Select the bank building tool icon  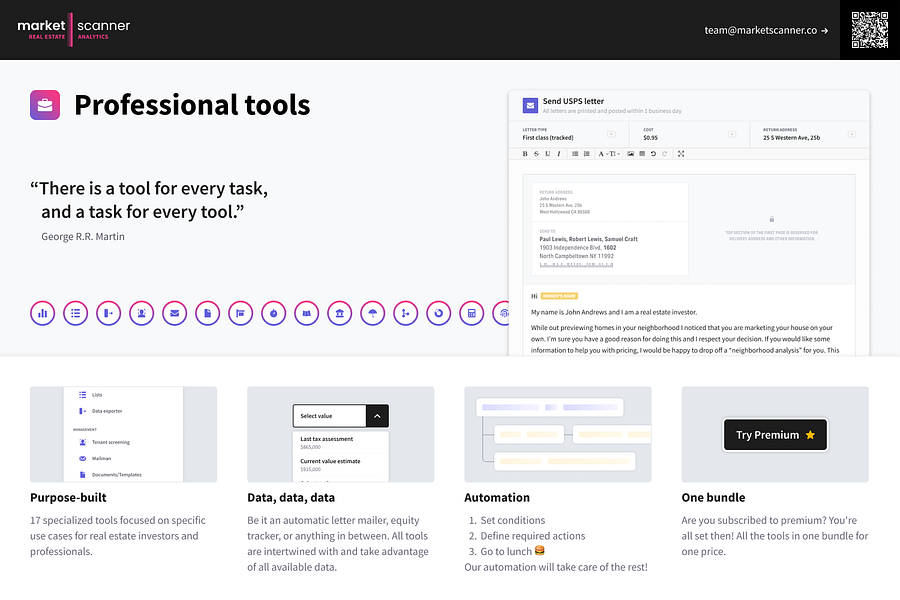340,313
